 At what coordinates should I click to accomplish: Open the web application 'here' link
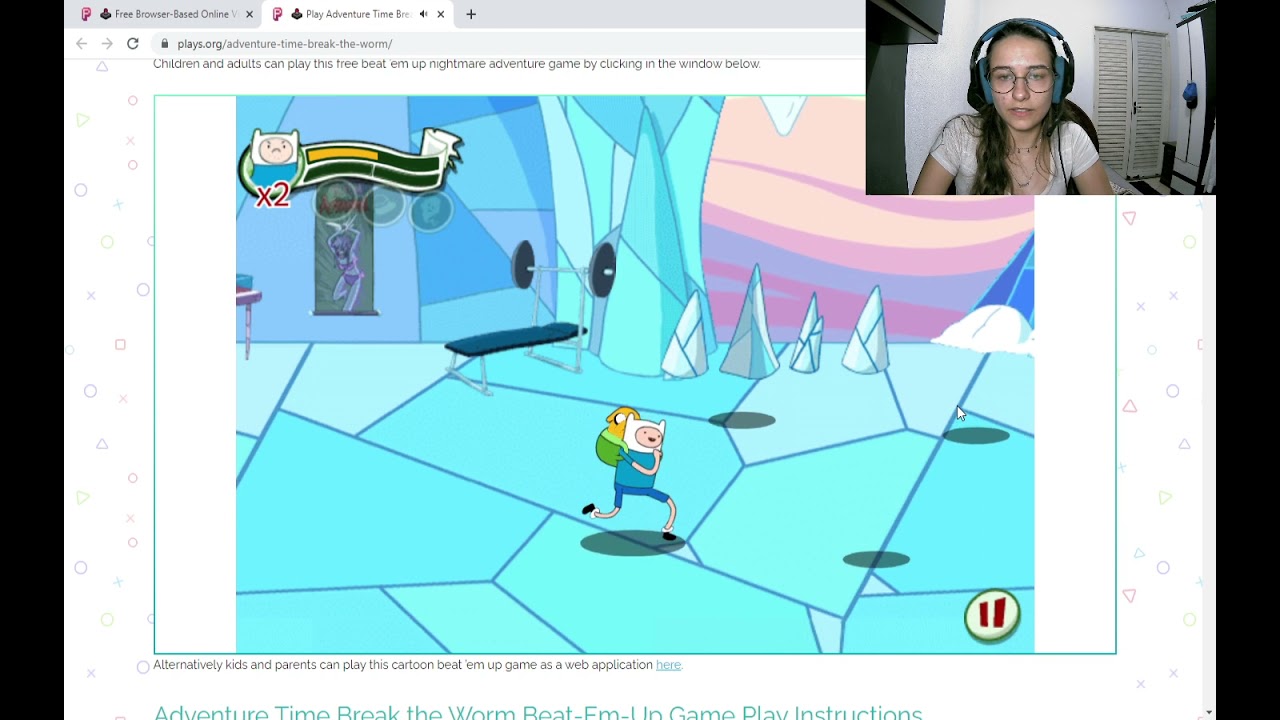click(x=668, y=665)
